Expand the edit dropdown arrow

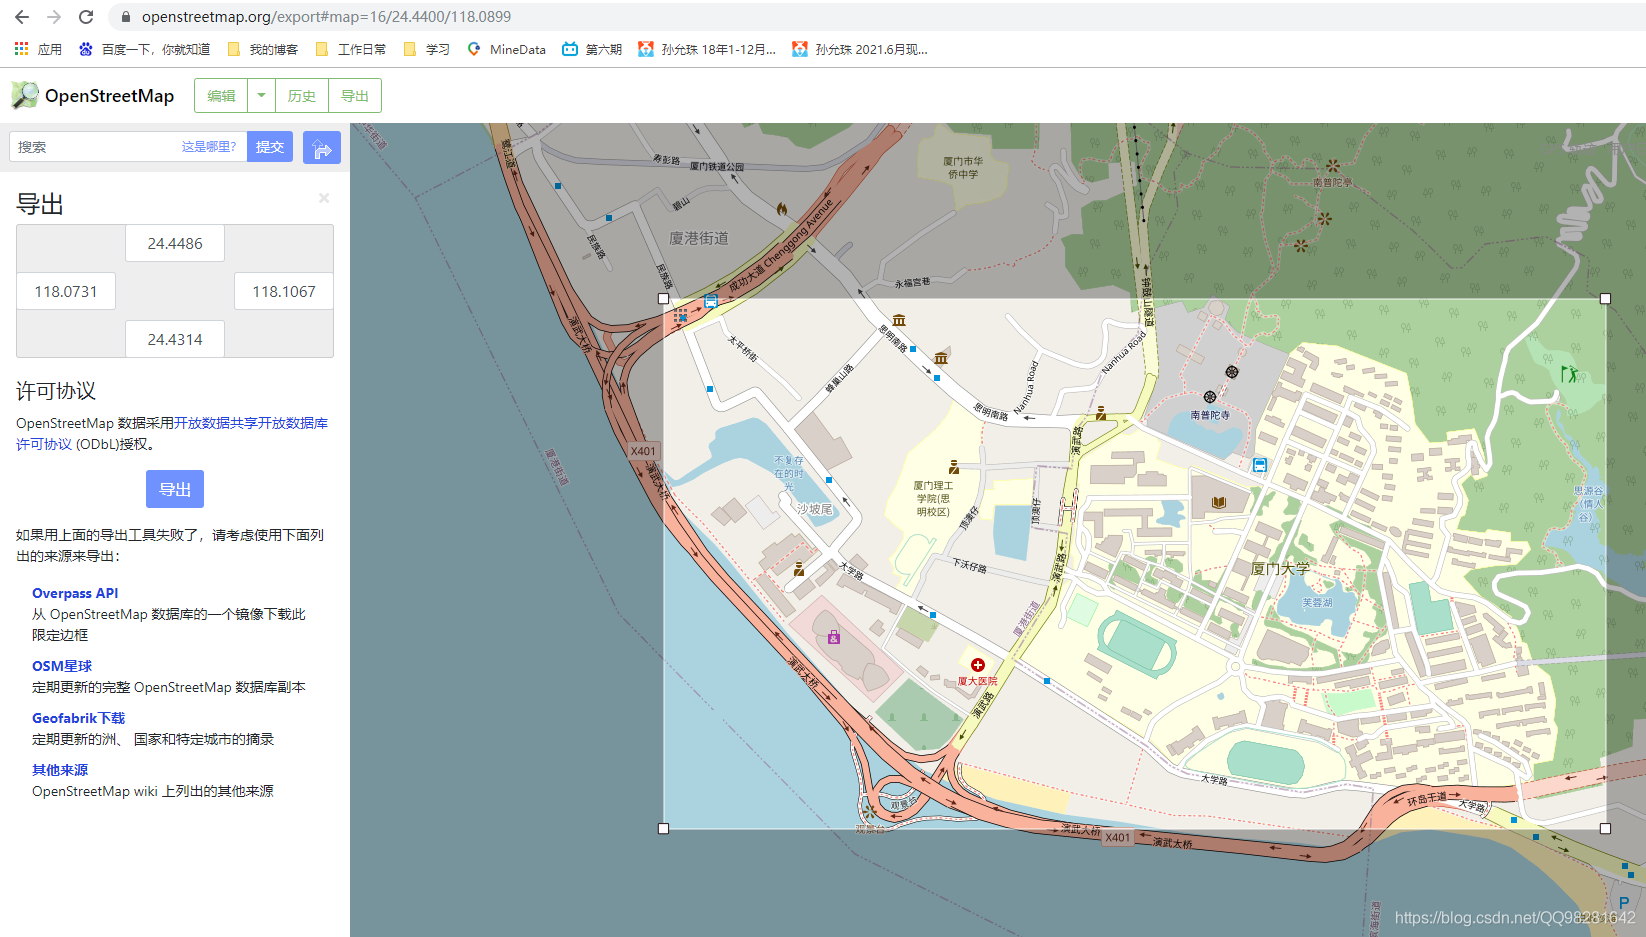(261, 96)
